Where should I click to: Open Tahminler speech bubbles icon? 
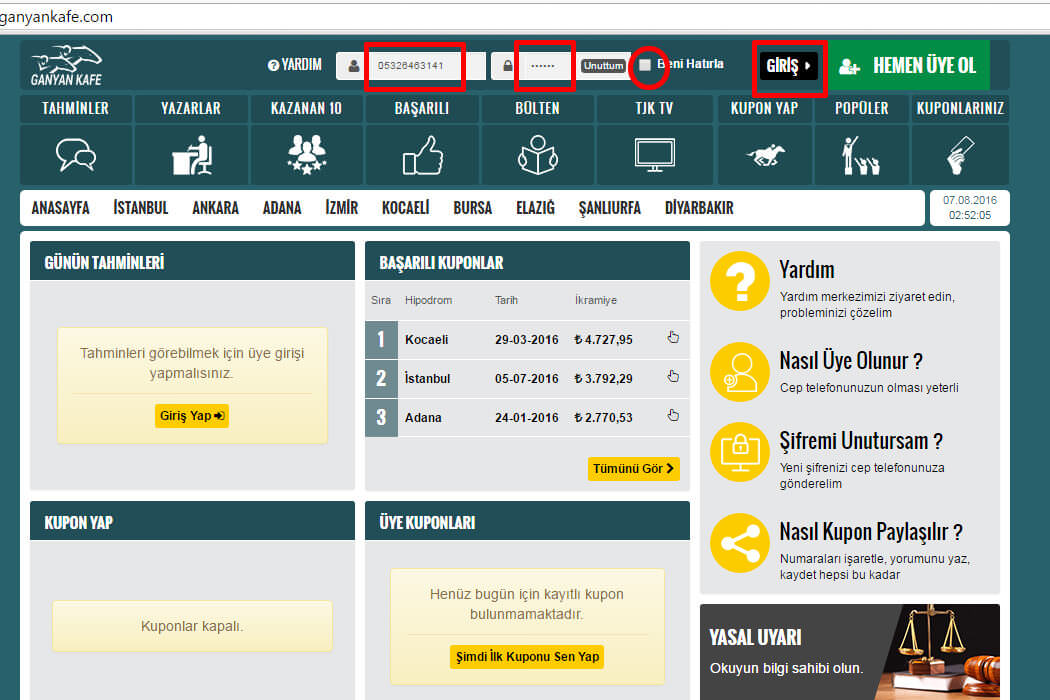coord(76,155)
